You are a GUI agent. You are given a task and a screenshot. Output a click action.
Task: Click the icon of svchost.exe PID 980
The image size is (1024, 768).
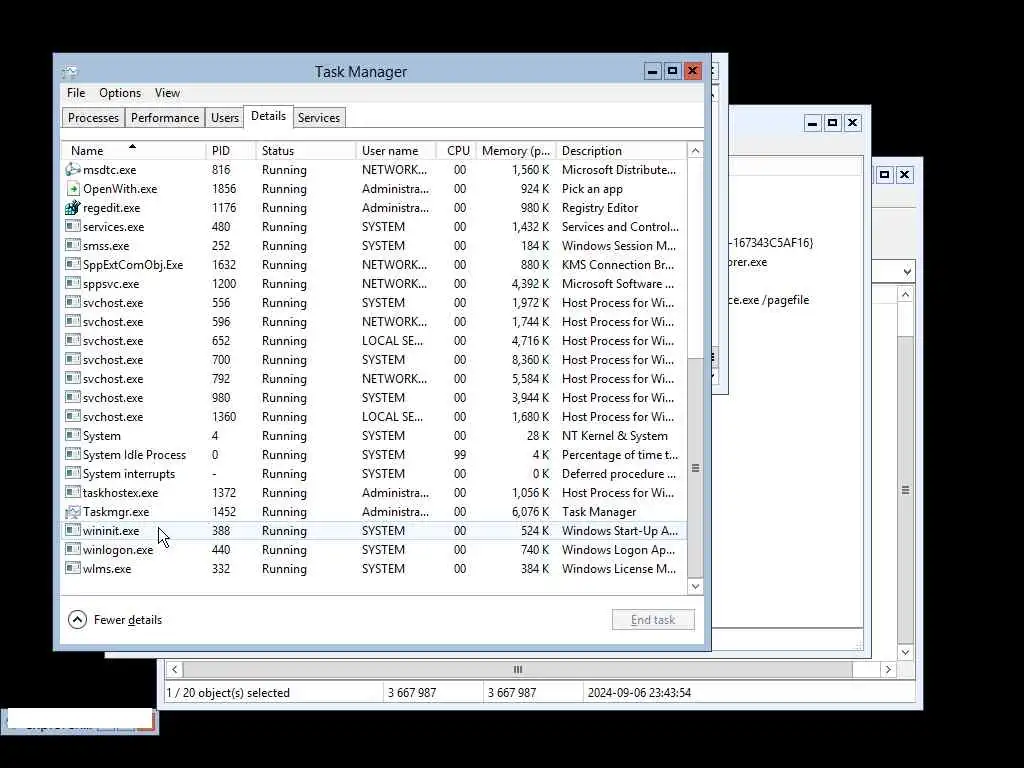(72, 396)
